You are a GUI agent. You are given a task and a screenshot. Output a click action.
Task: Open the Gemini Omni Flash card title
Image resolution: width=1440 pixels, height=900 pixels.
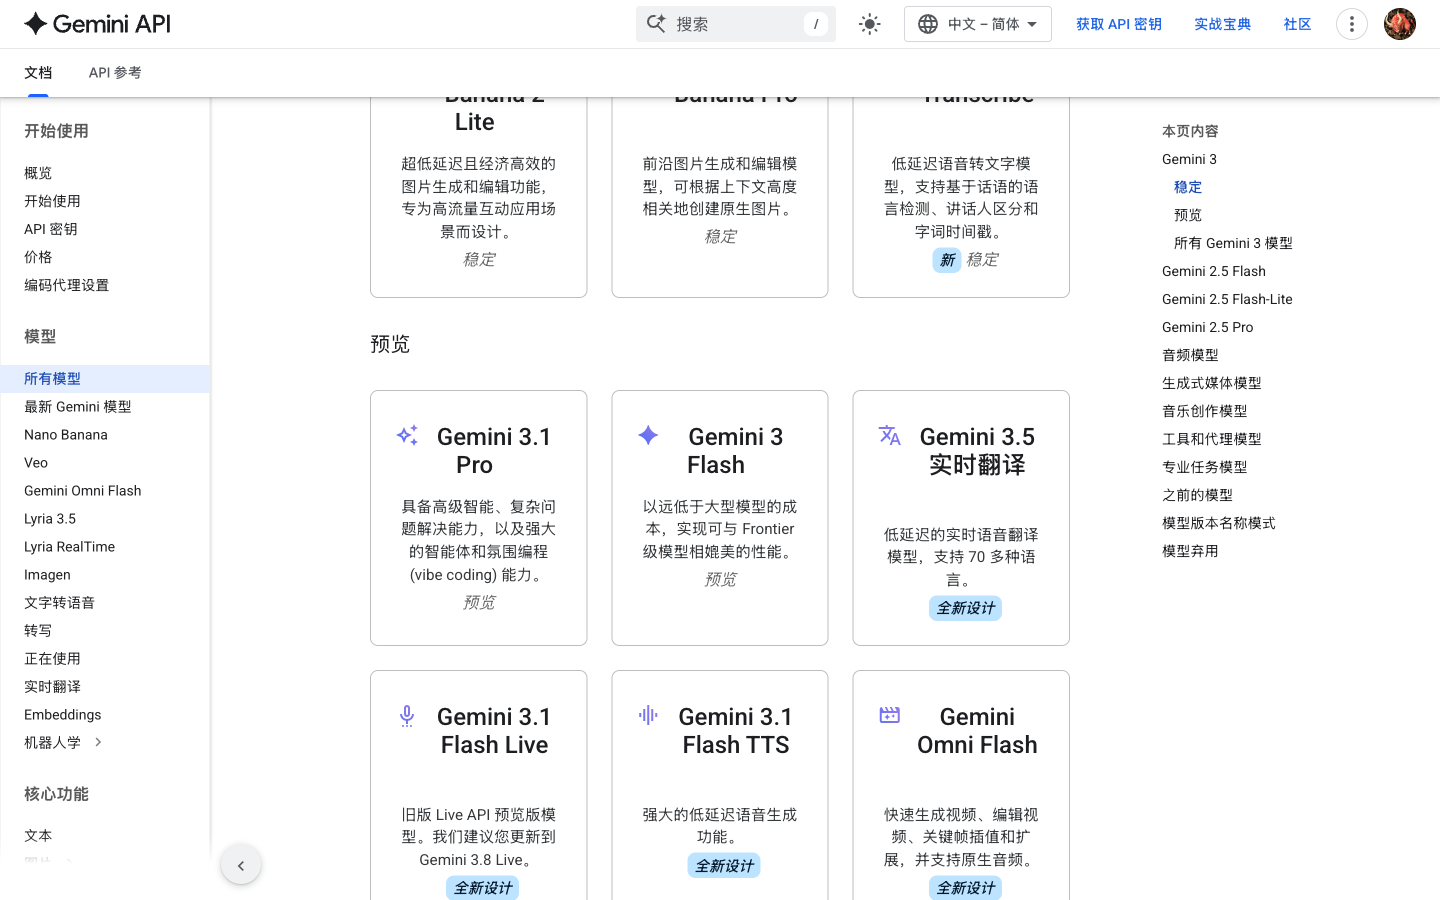tap(977, 731)
